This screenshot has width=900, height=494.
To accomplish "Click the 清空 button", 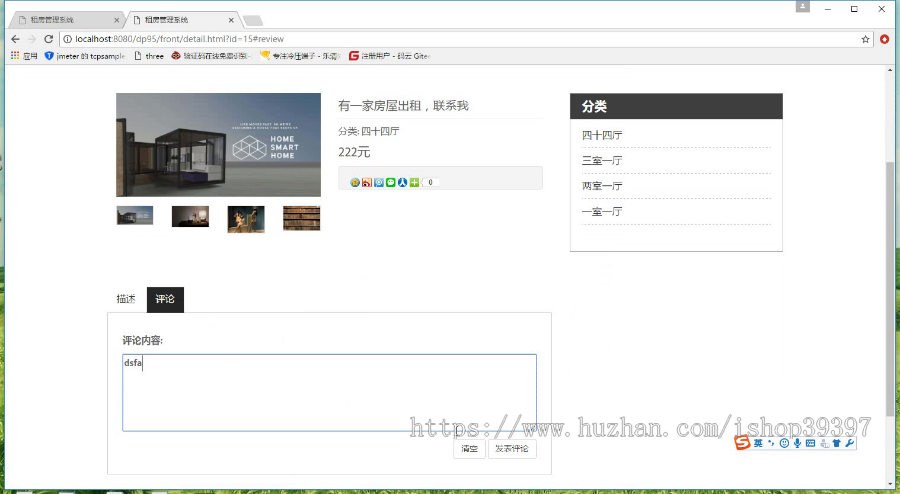I will [470, 449].
